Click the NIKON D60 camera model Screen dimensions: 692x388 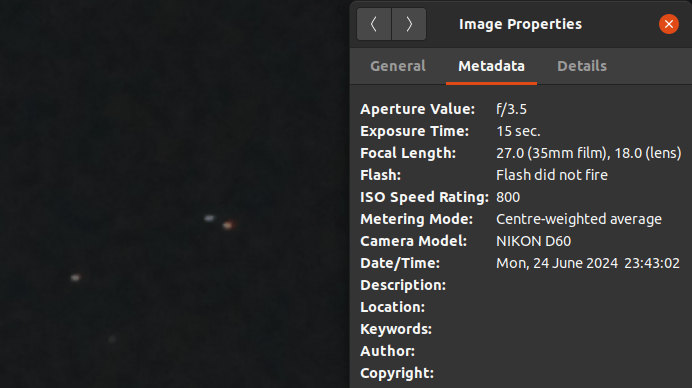pyautogui.click(x=533, y=241)
